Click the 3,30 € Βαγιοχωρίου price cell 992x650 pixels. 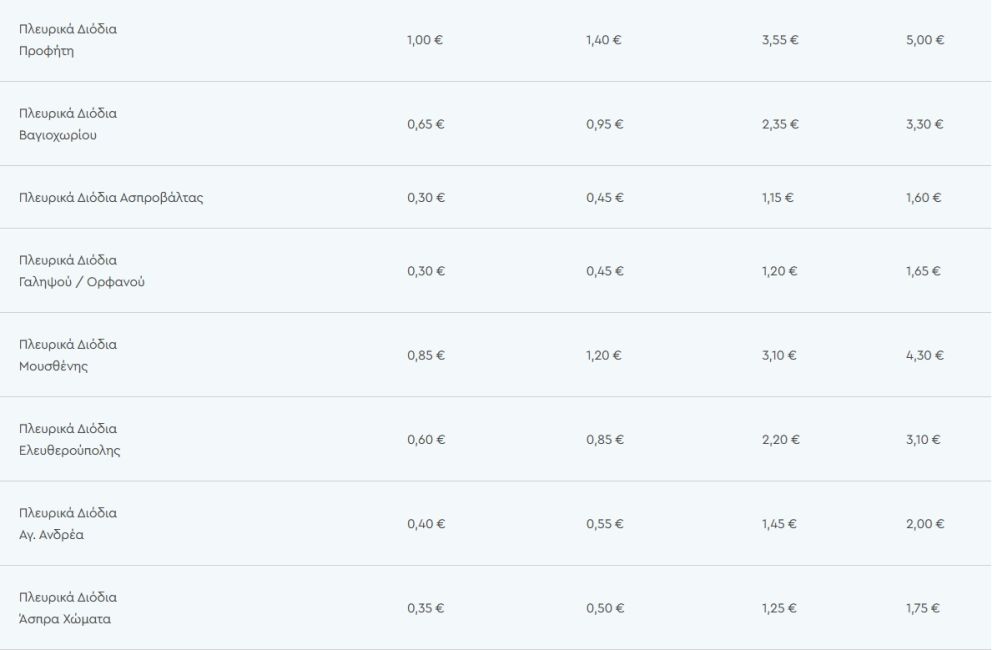pos(925,124)
